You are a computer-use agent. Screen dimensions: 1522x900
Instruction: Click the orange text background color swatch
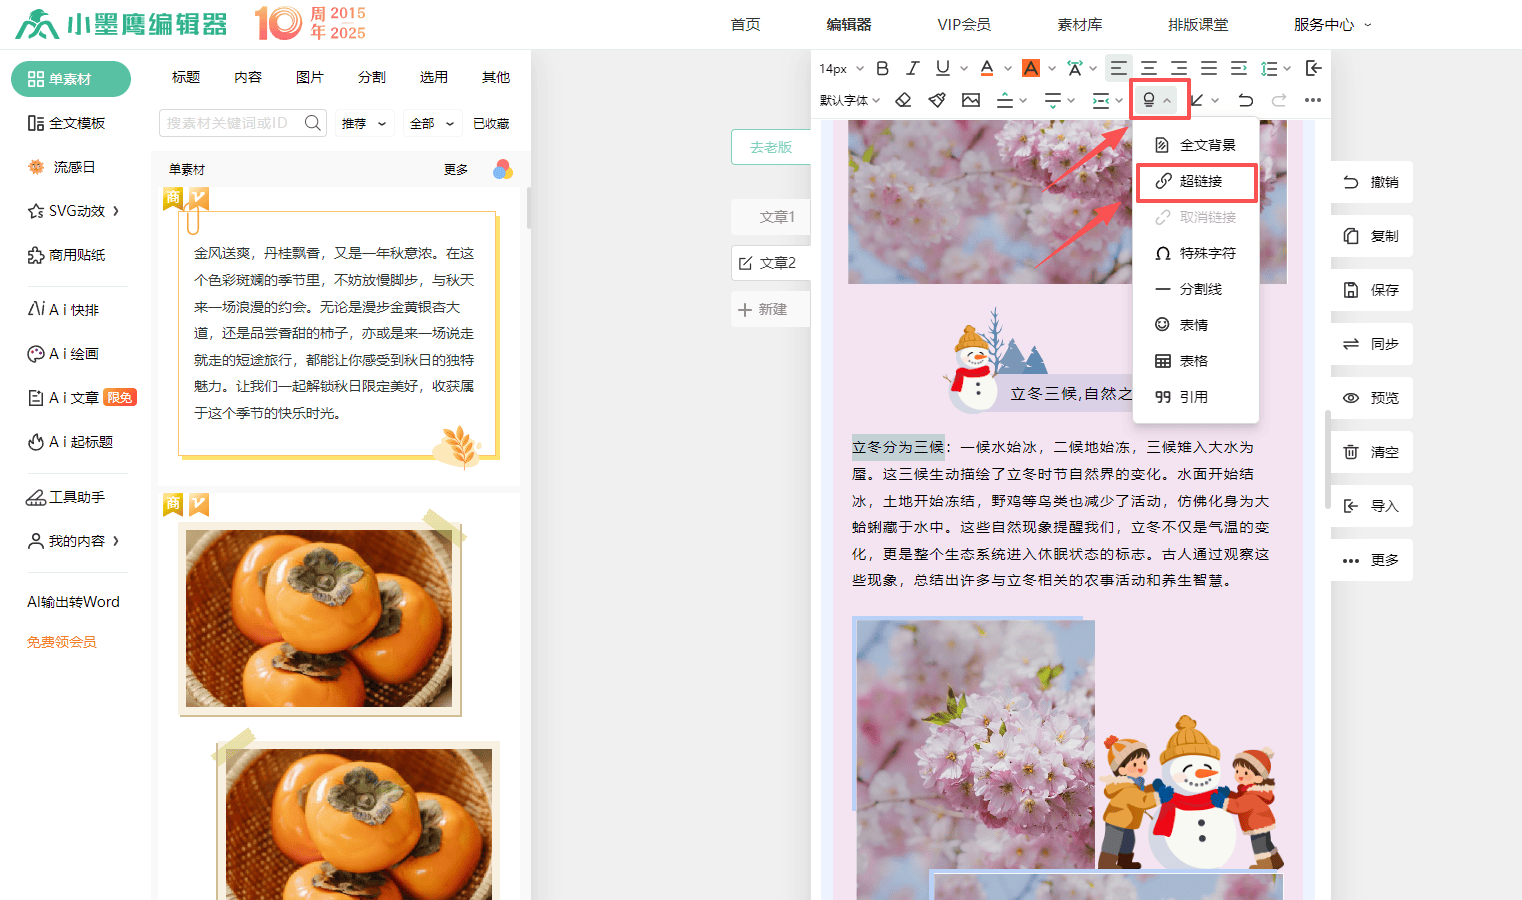(1031, 68)
